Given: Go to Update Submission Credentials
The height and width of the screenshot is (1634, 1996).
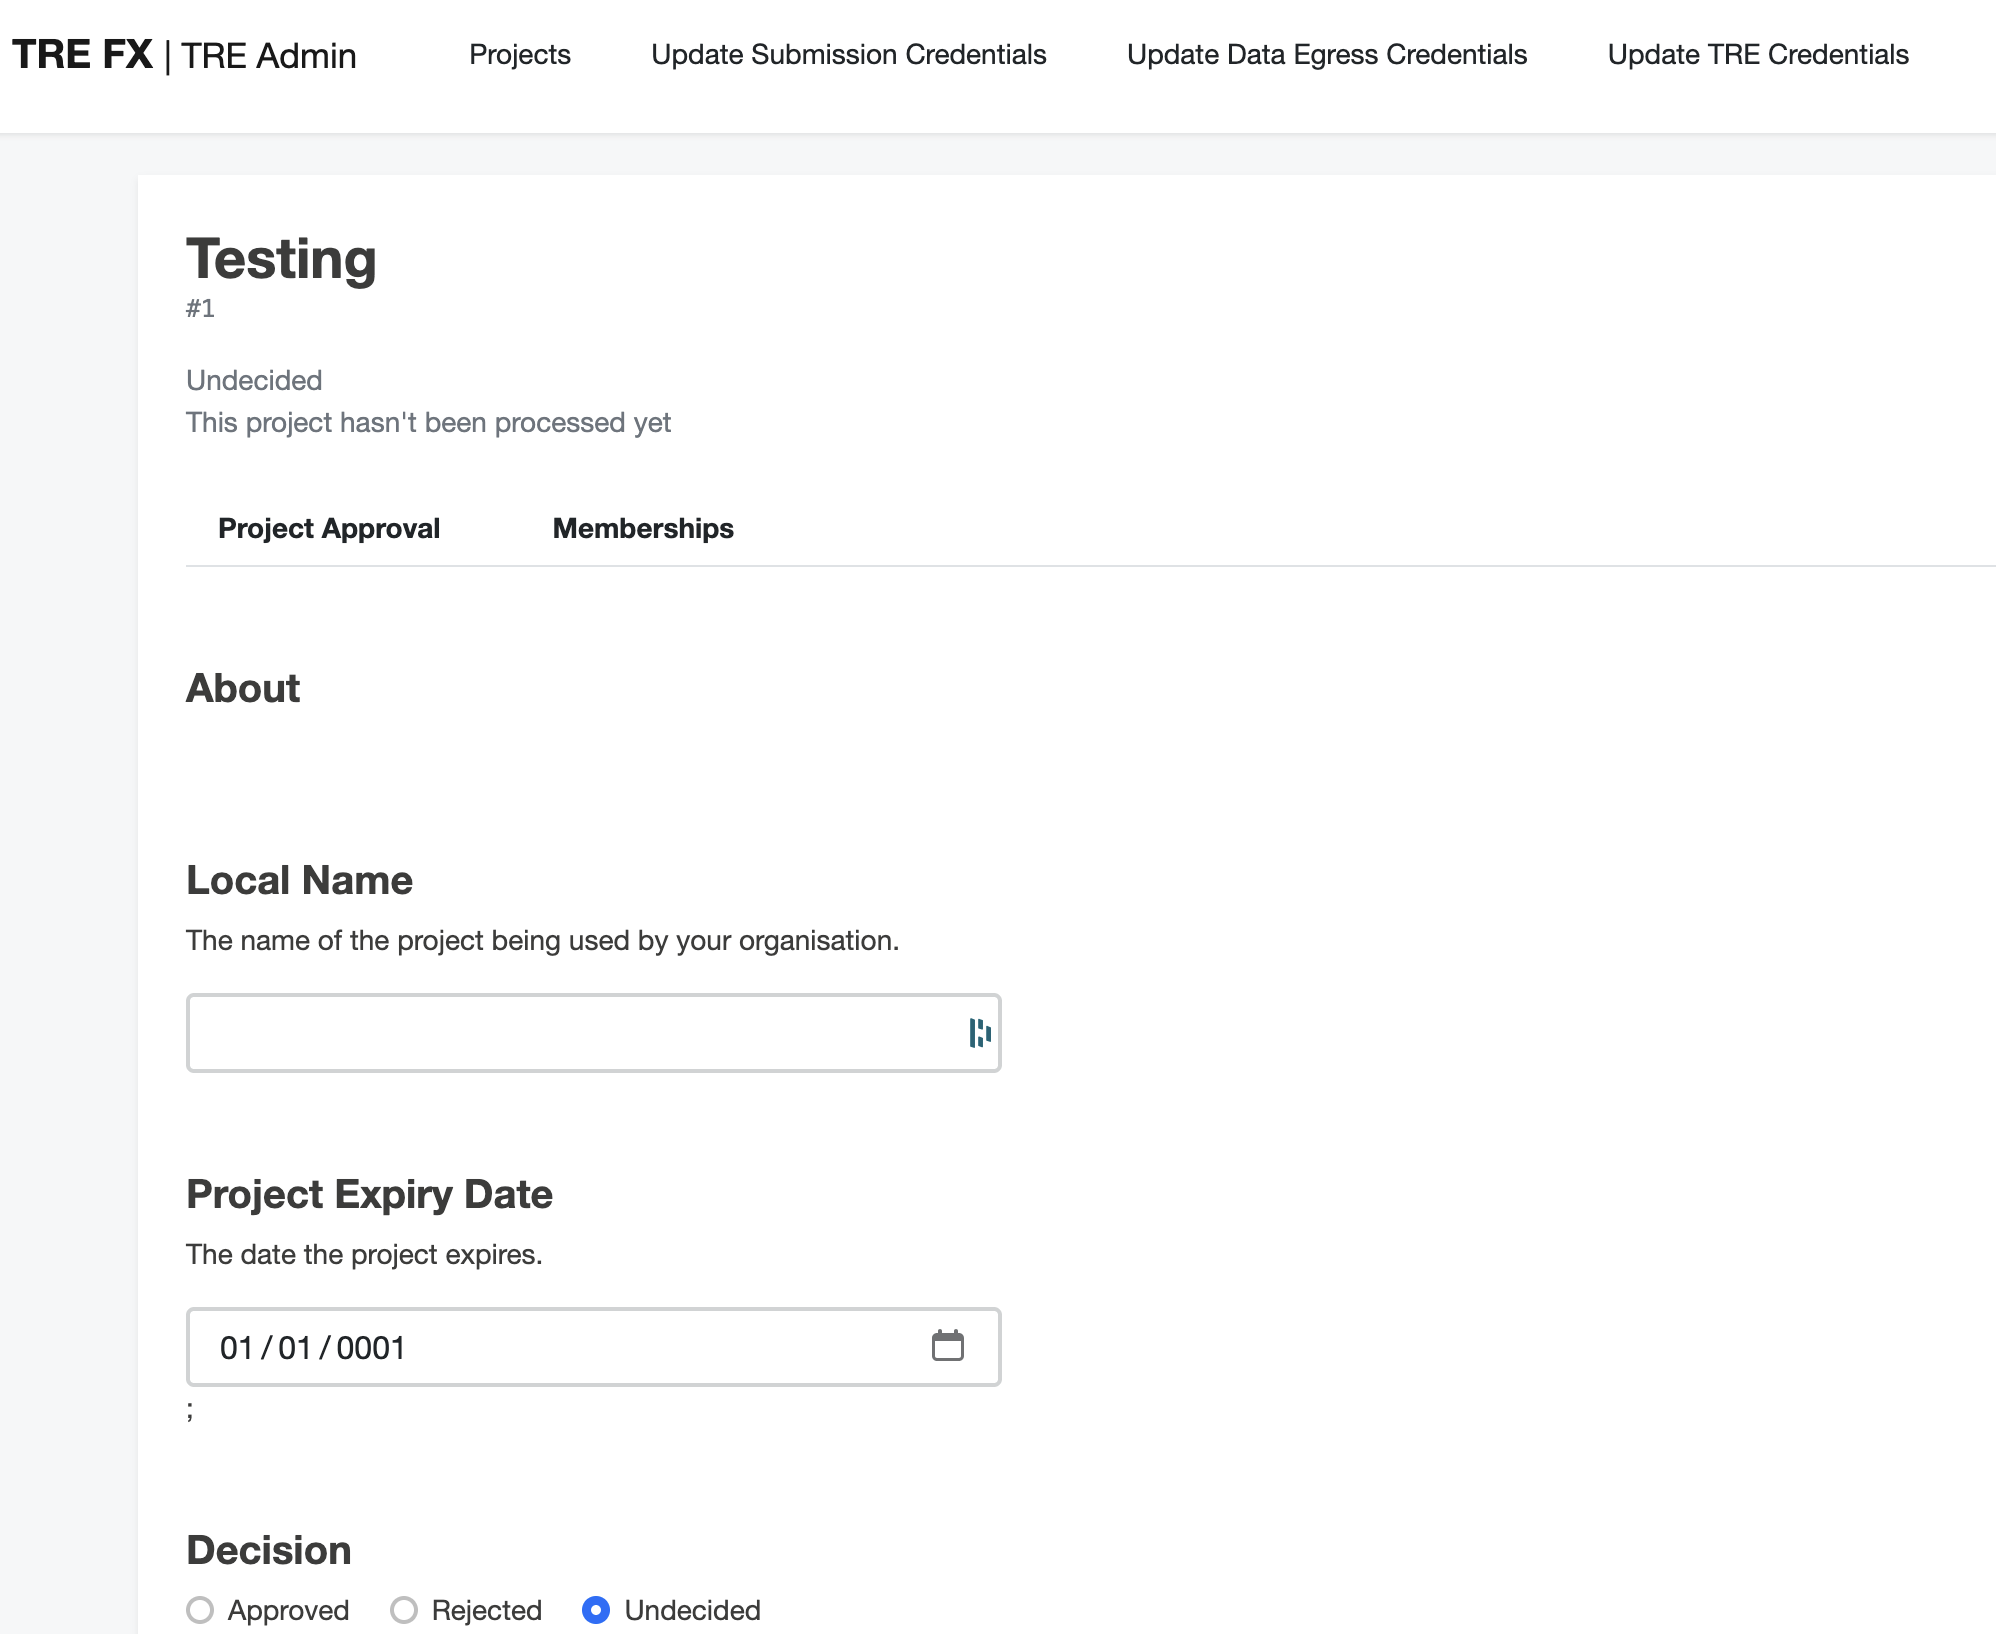Looking at the screenshot, I should coord(848,54).
